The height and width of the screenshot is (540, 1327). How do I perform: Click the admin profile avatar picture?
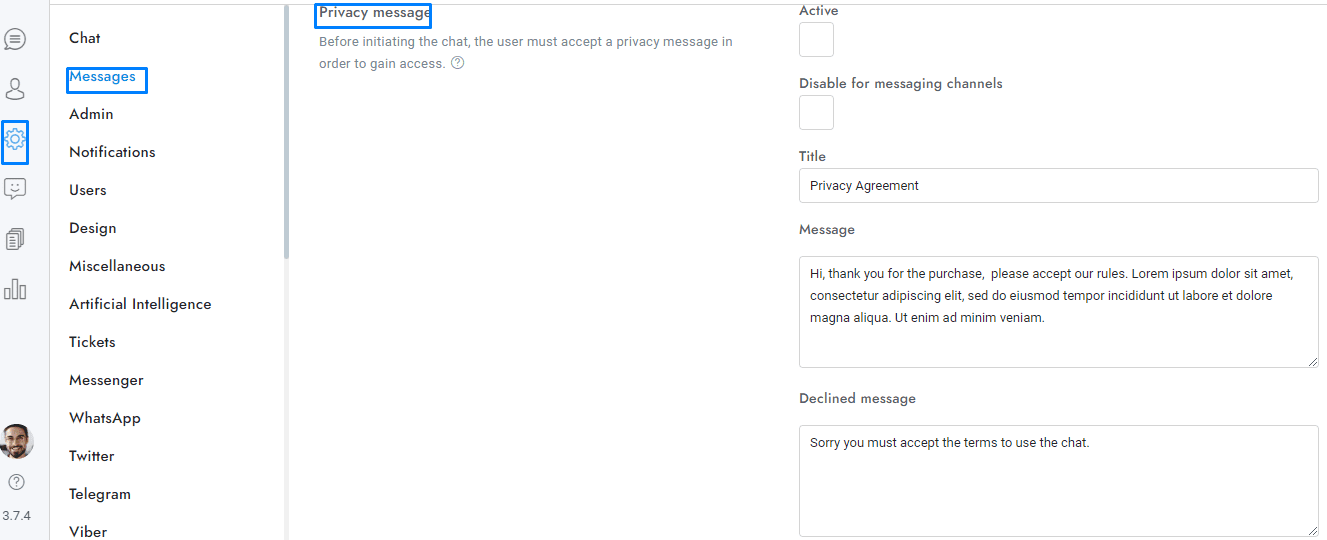pyautogui.click(x=17, y=441)
